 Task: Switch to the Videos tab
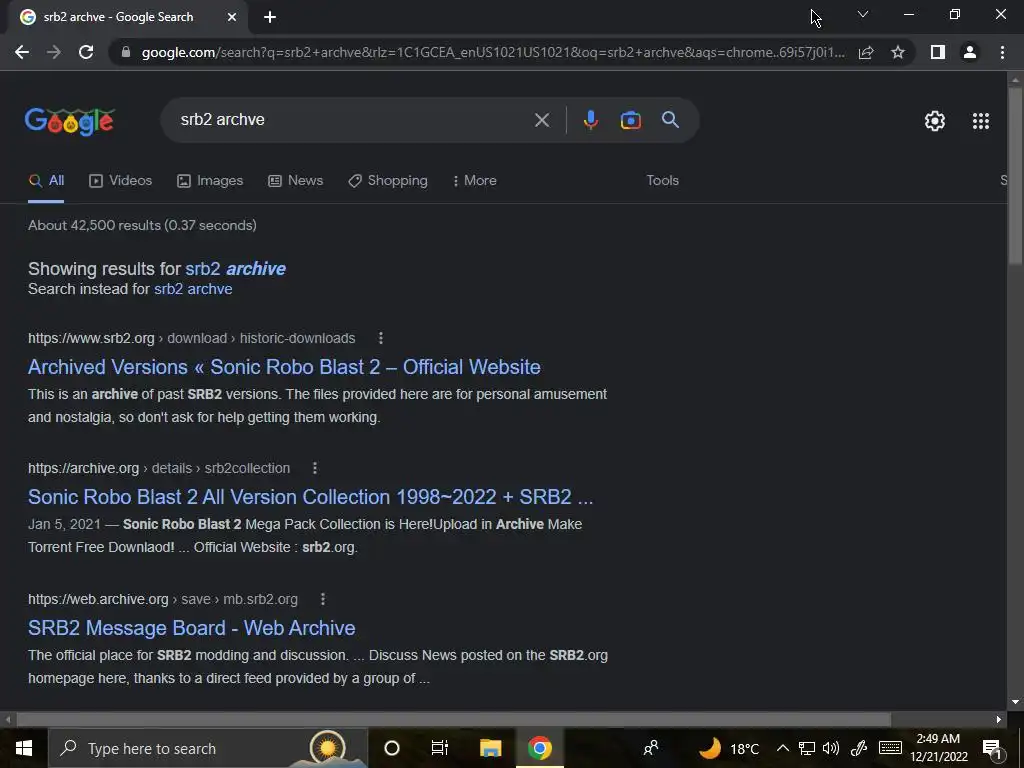(121, 181)
